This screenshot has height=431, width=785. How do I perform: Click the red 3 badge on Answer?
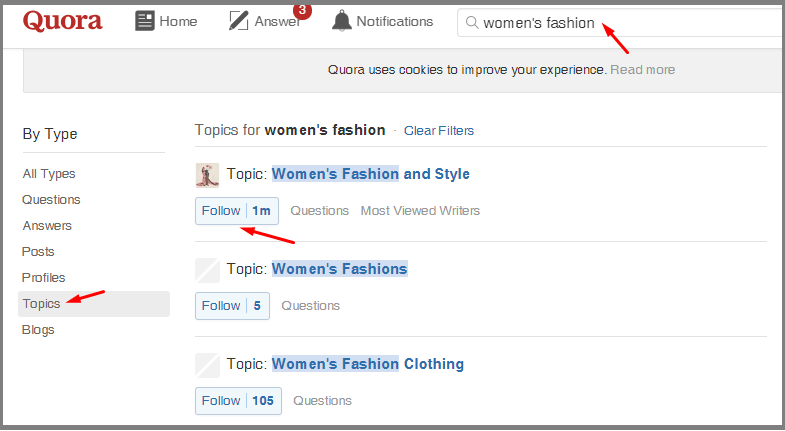coord(302,10)
